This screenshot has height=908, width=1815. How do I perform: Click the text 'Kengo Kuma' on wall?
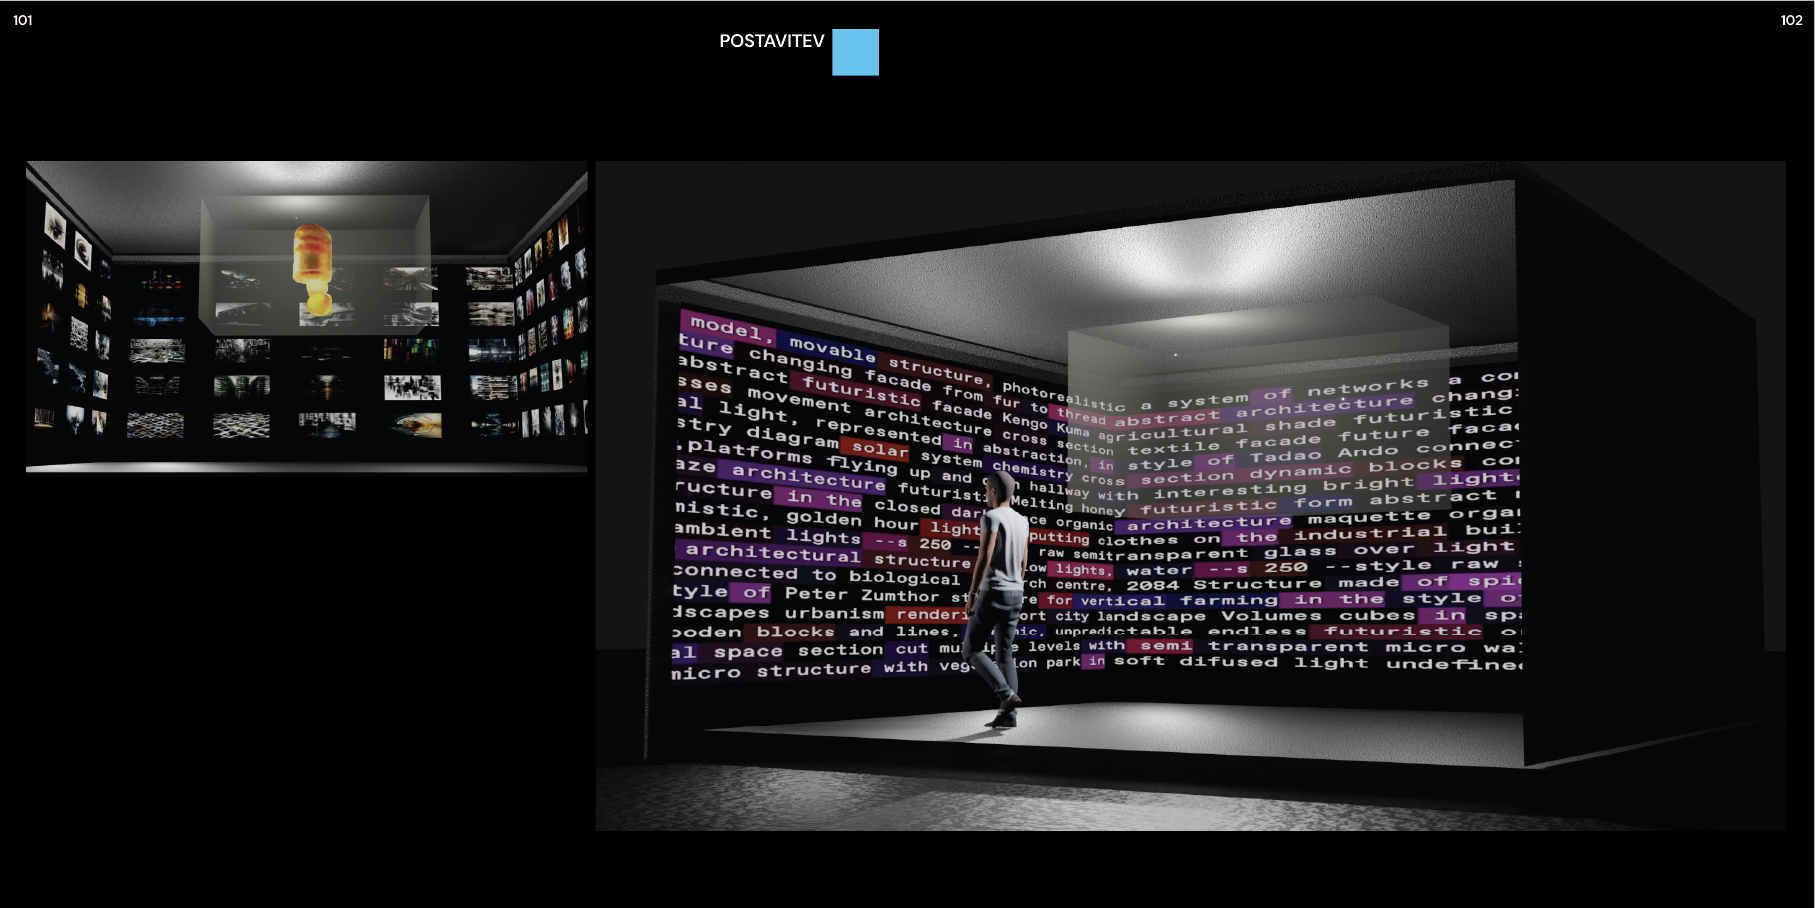coord(1045,425)
